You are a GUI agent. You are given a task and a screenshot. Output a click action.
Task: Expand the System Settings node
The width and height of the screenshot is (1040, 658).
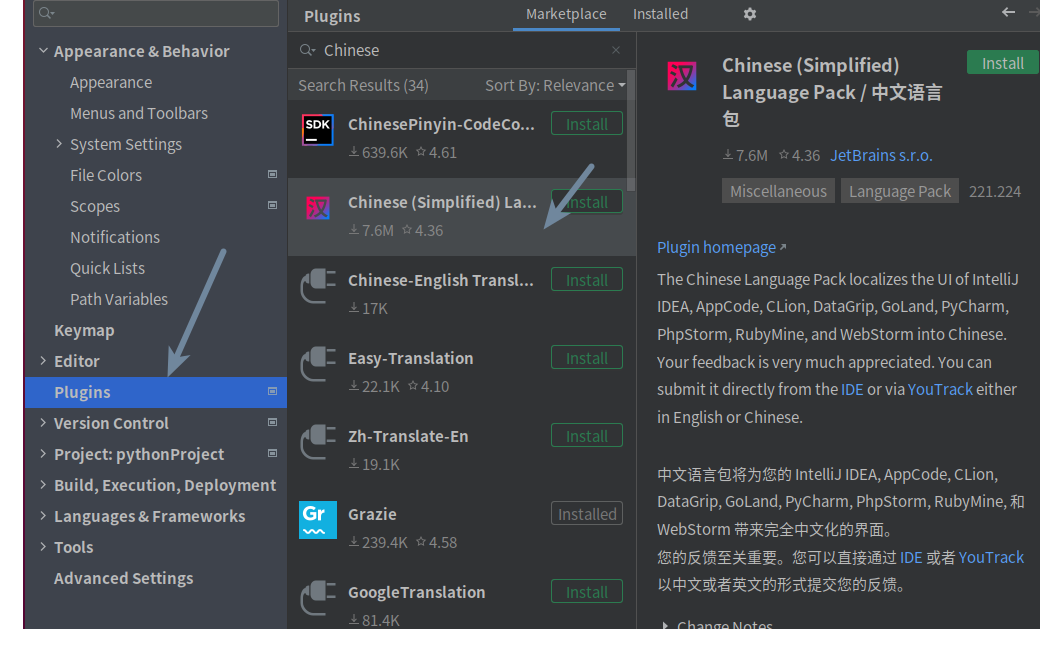(x=59, y=143)
